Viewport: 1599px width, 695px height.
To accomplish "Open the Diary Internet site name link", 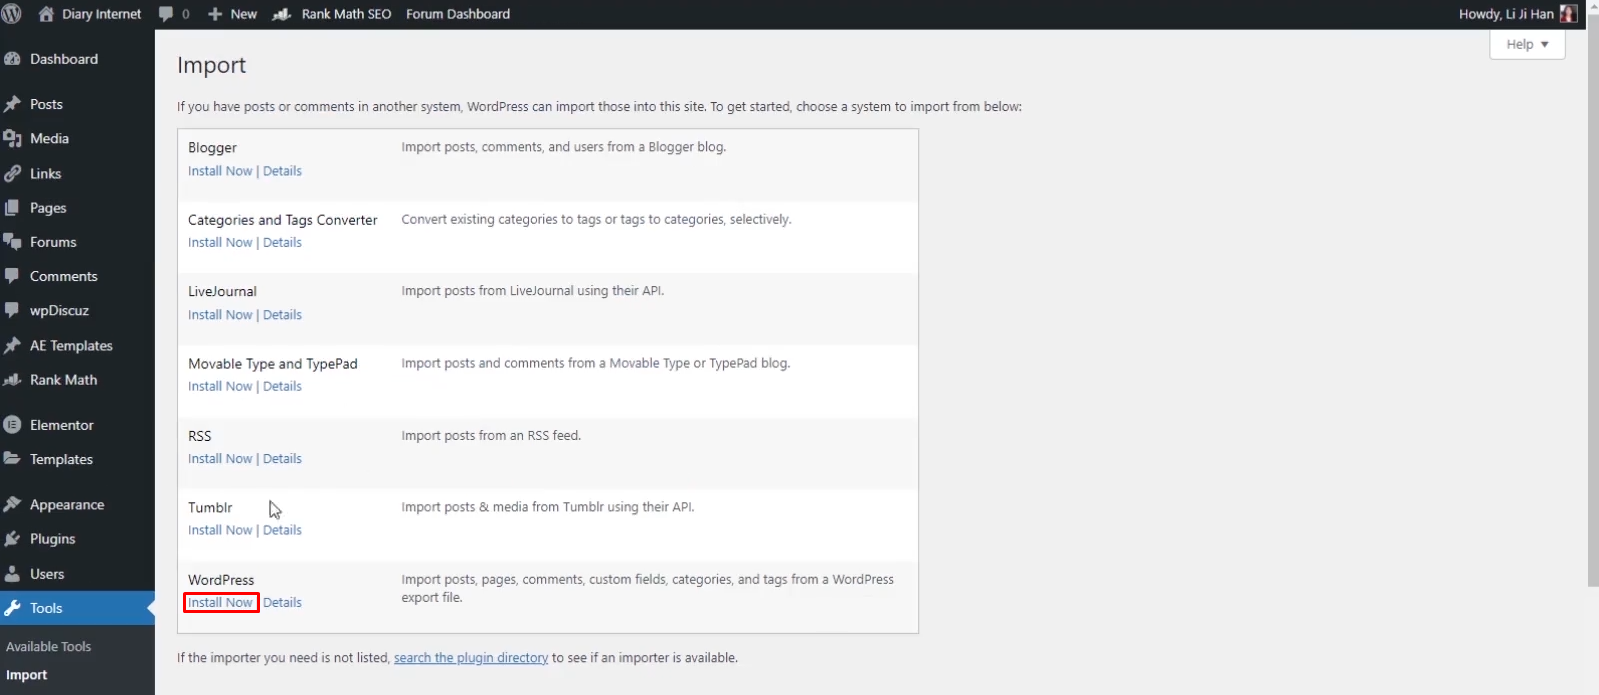I will pos(101,14).
